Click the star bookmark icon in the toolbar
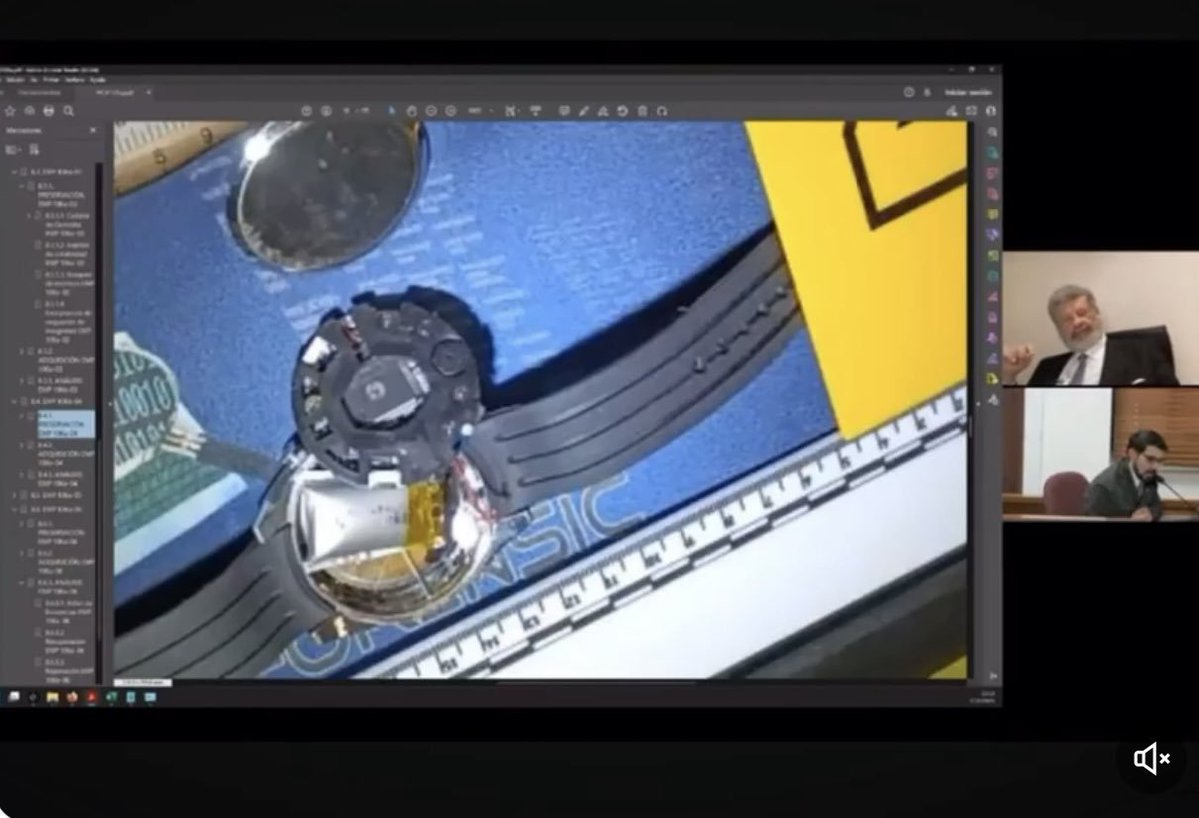This screenshot has width=1199, height=818. pyautogui.click(x=10, y=111)
